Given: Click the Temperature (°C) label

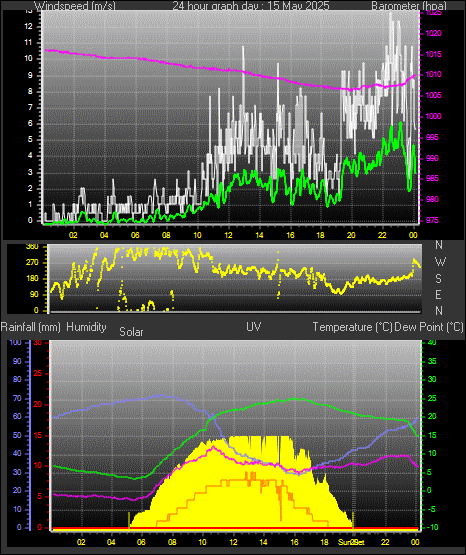Looking at the screenshot, I should (x=352, y=327).
